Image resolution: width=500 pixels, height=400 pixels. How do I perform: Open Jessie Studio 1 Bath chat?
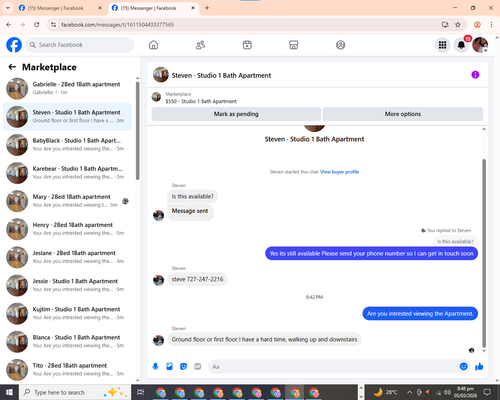[67, 285]
